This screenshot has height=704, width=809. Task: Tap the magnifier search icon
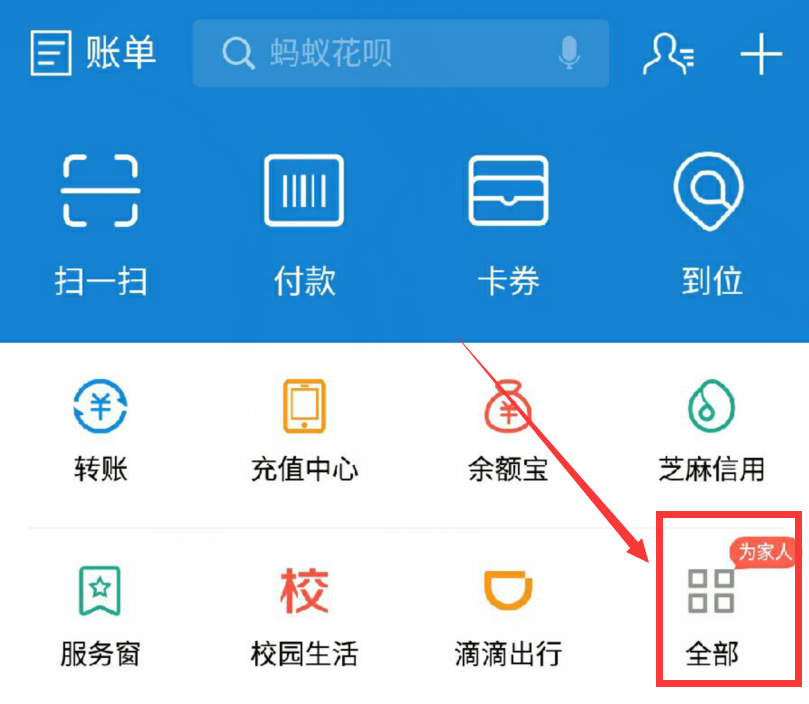(x=238, y=53)
